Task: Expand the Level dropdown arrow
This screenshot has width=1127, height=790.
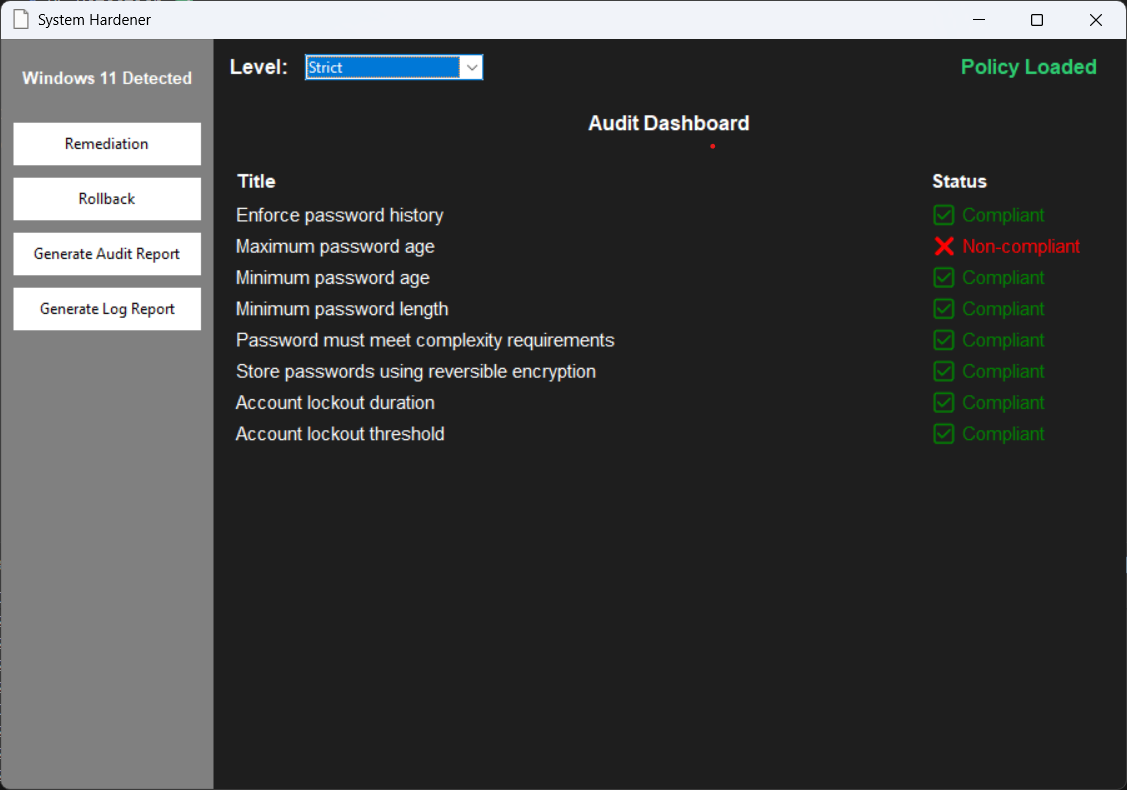Action: click(472, 68)
